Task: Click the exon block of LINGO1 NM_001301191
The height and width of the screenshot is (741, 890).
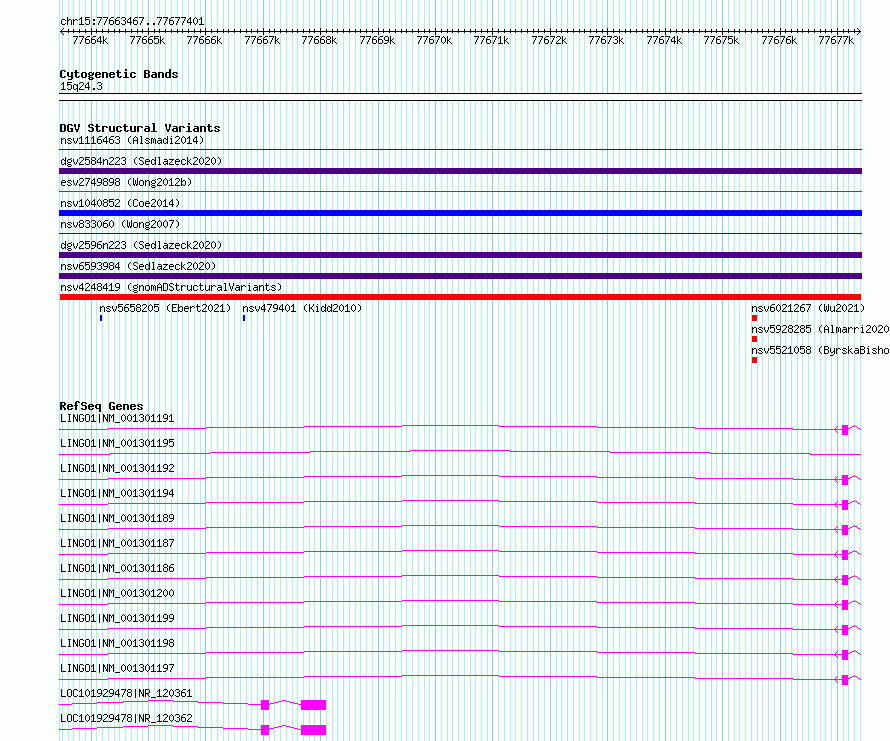Action: (x=845, y=430)
